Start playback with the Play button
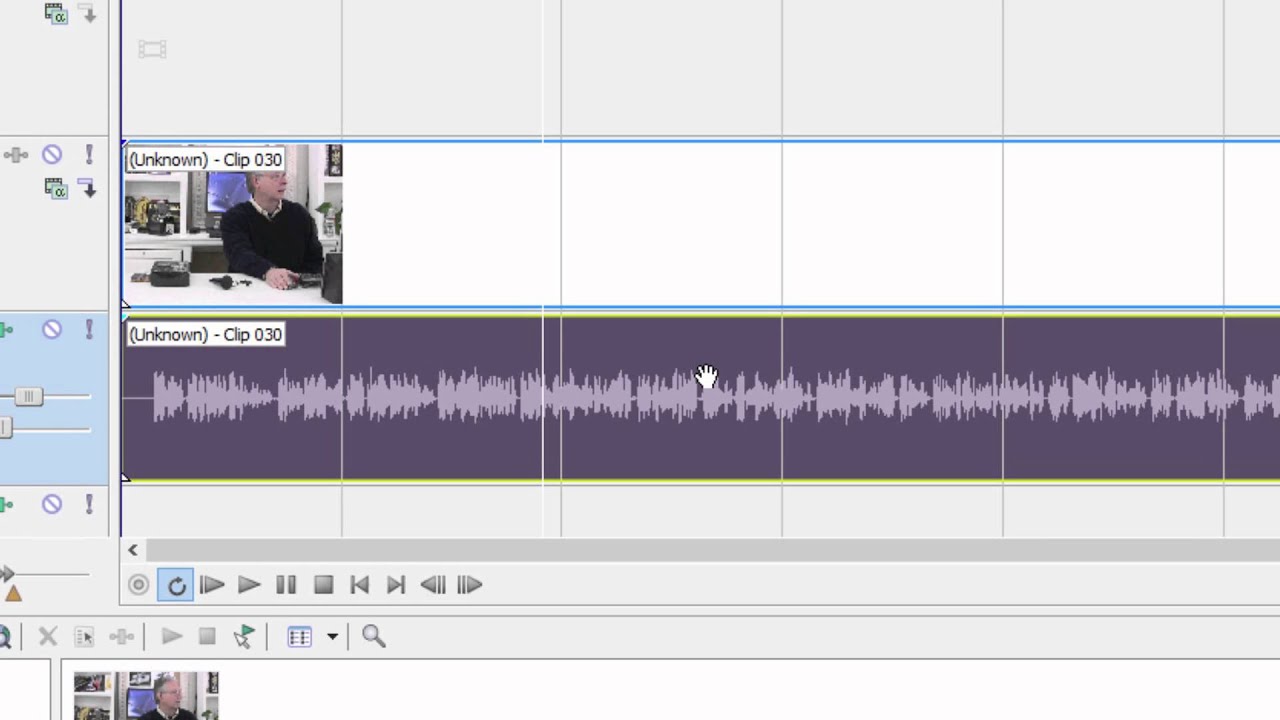Image resolution: width=1280 pixels, height=720 pixels. tap(249, 585)
